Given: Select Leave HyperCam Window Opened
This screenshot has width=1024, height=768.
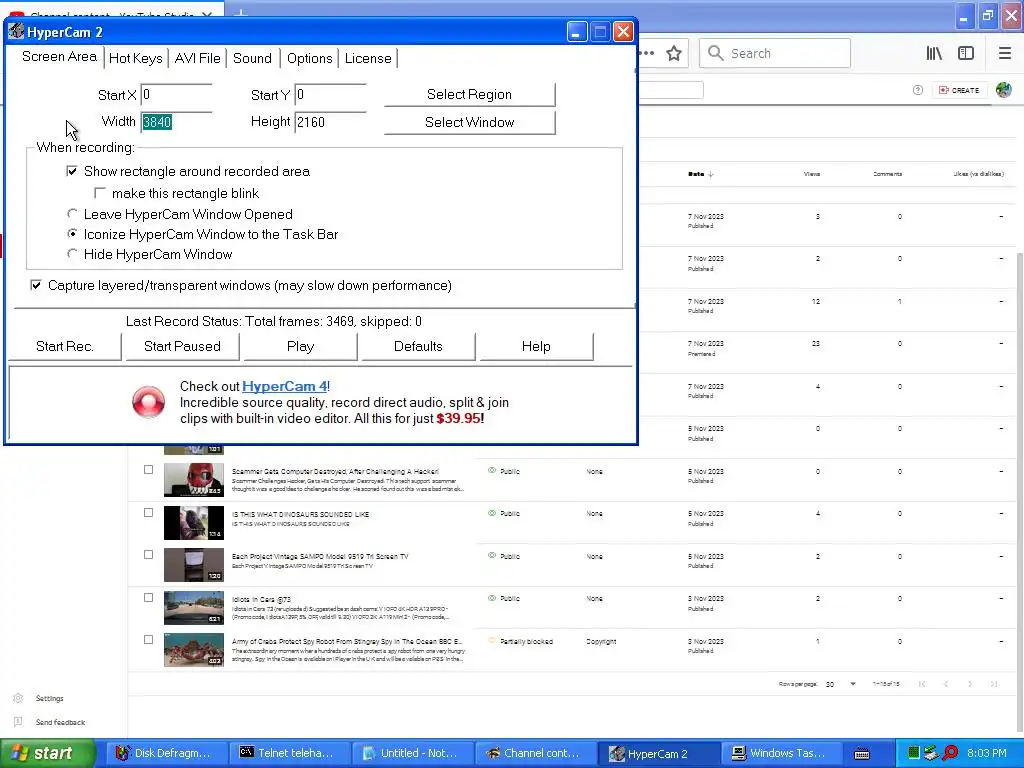Looking at the screenshot, I should pyautogui.click(x=72, y=214).
